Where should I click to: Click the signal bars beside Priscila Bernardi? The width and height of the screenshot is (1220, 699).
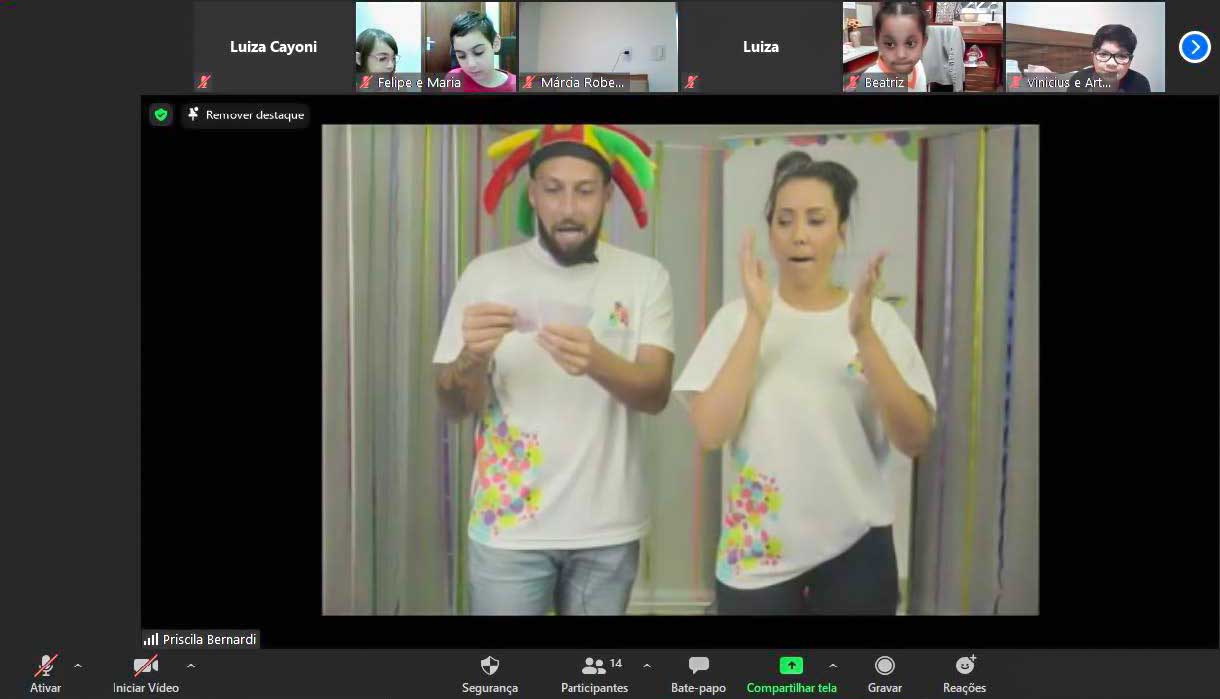tap(151, 640)
